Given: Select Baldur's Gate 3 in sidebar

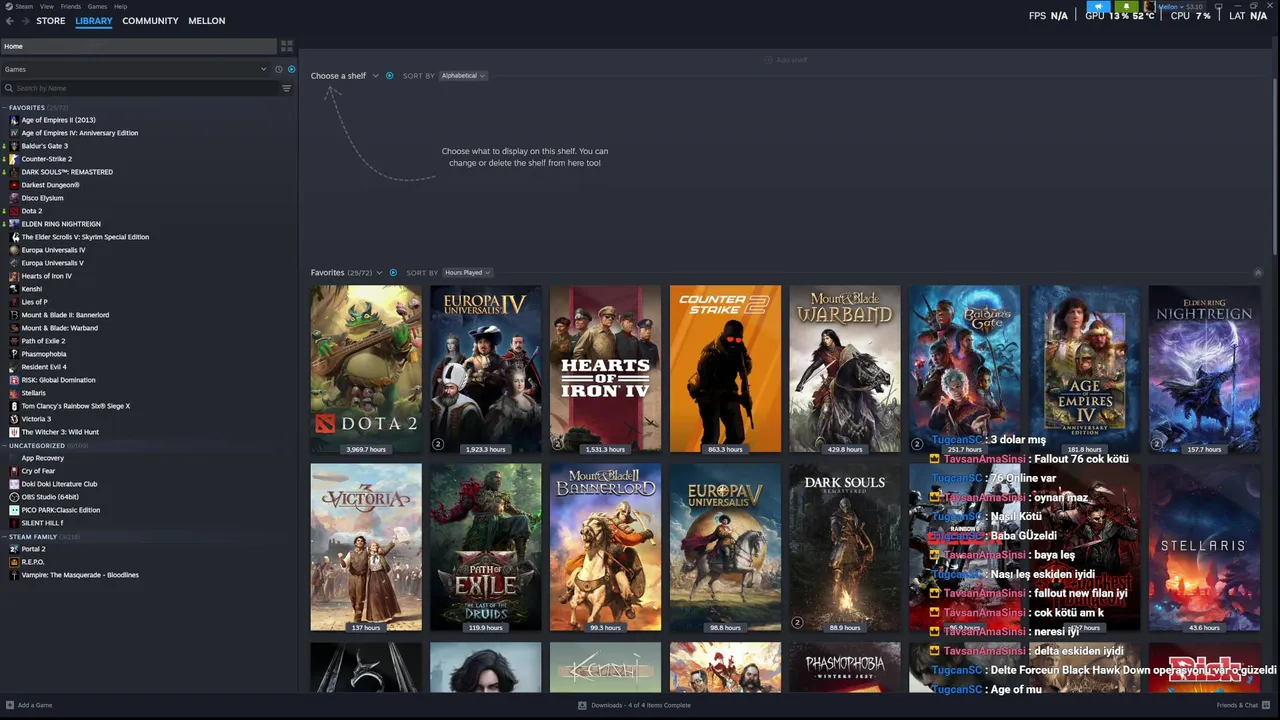Looking at the screenshot, I should [x=45, y=146].
